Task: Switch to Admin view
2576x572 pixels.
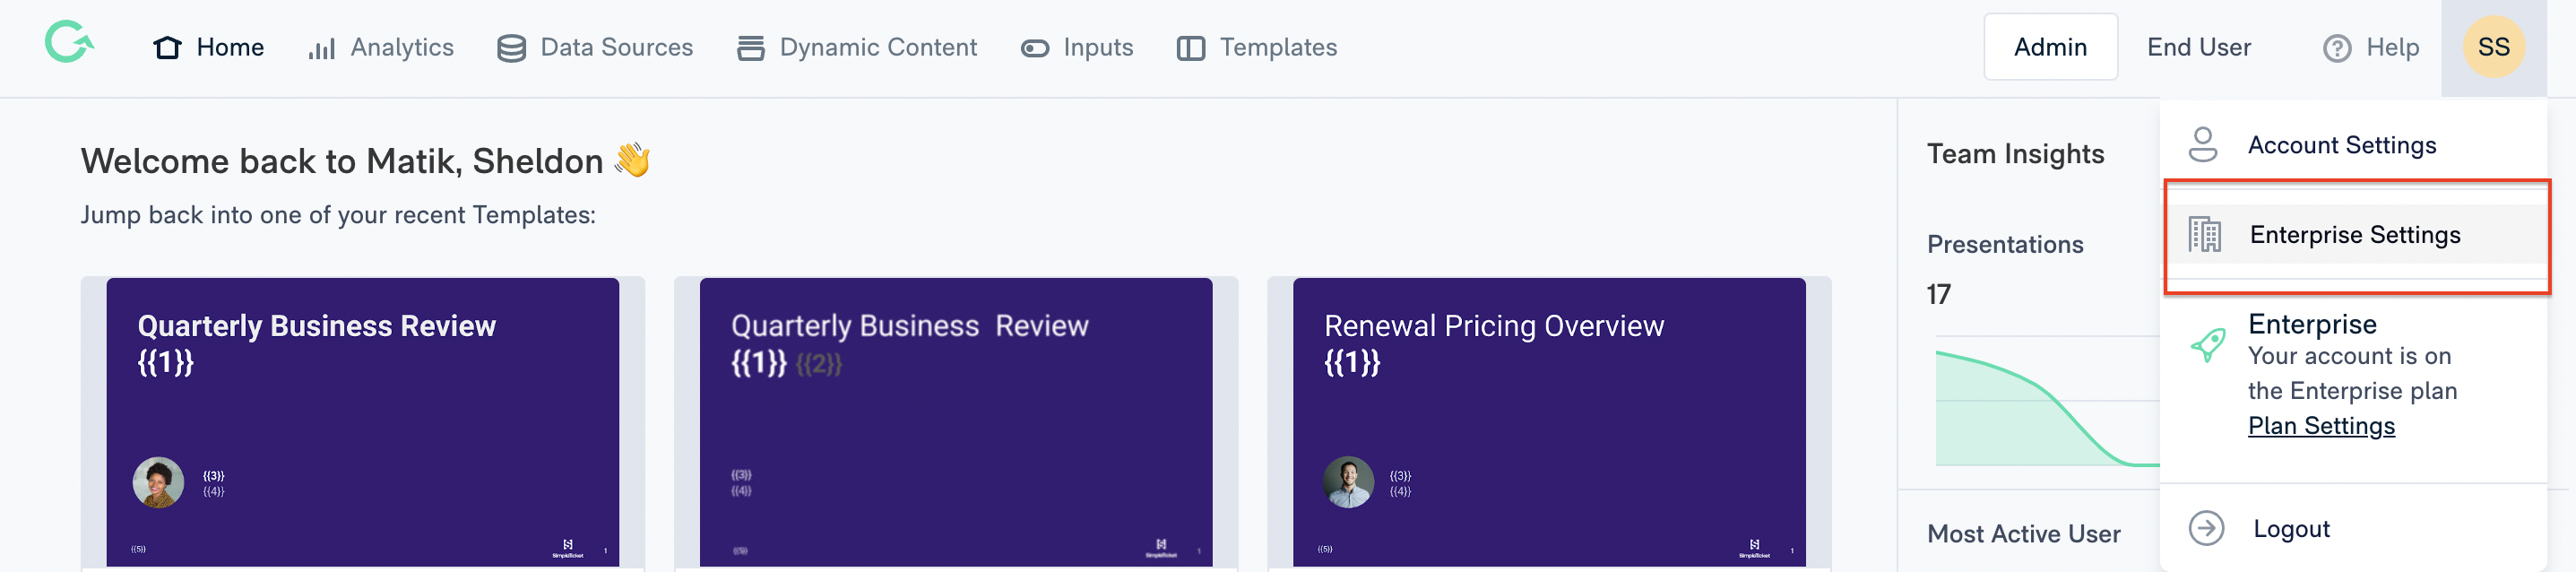Action: pos(2050,47)
